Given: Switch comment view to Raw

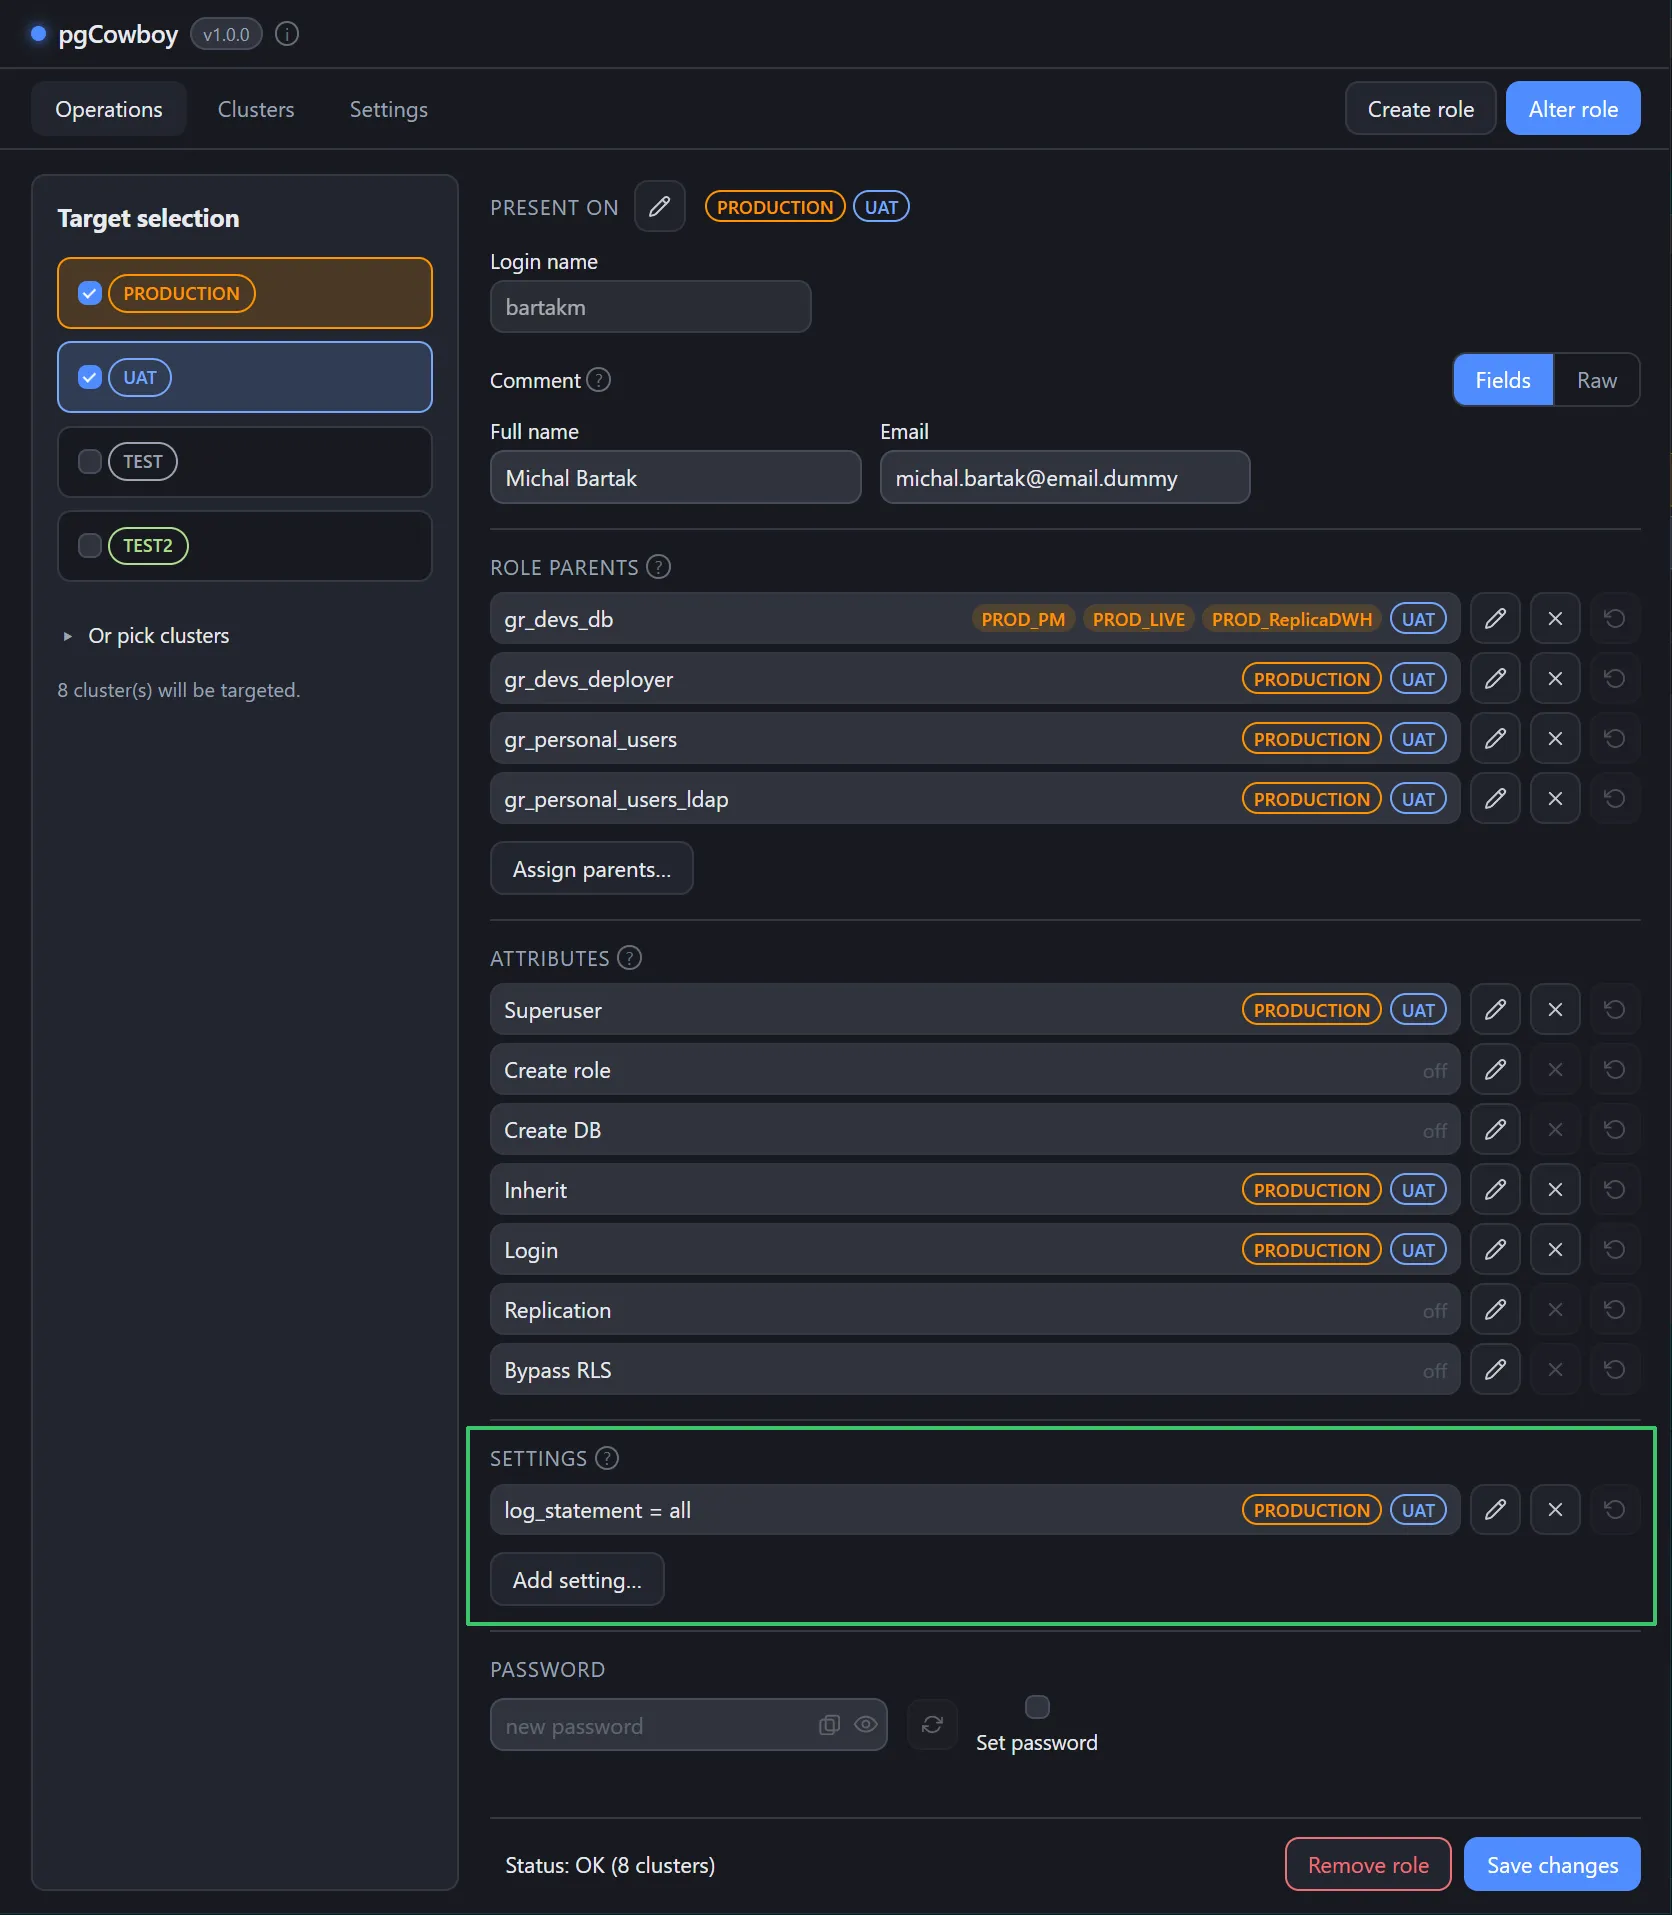Looking at the screenshot, I should pos(1597,380).
